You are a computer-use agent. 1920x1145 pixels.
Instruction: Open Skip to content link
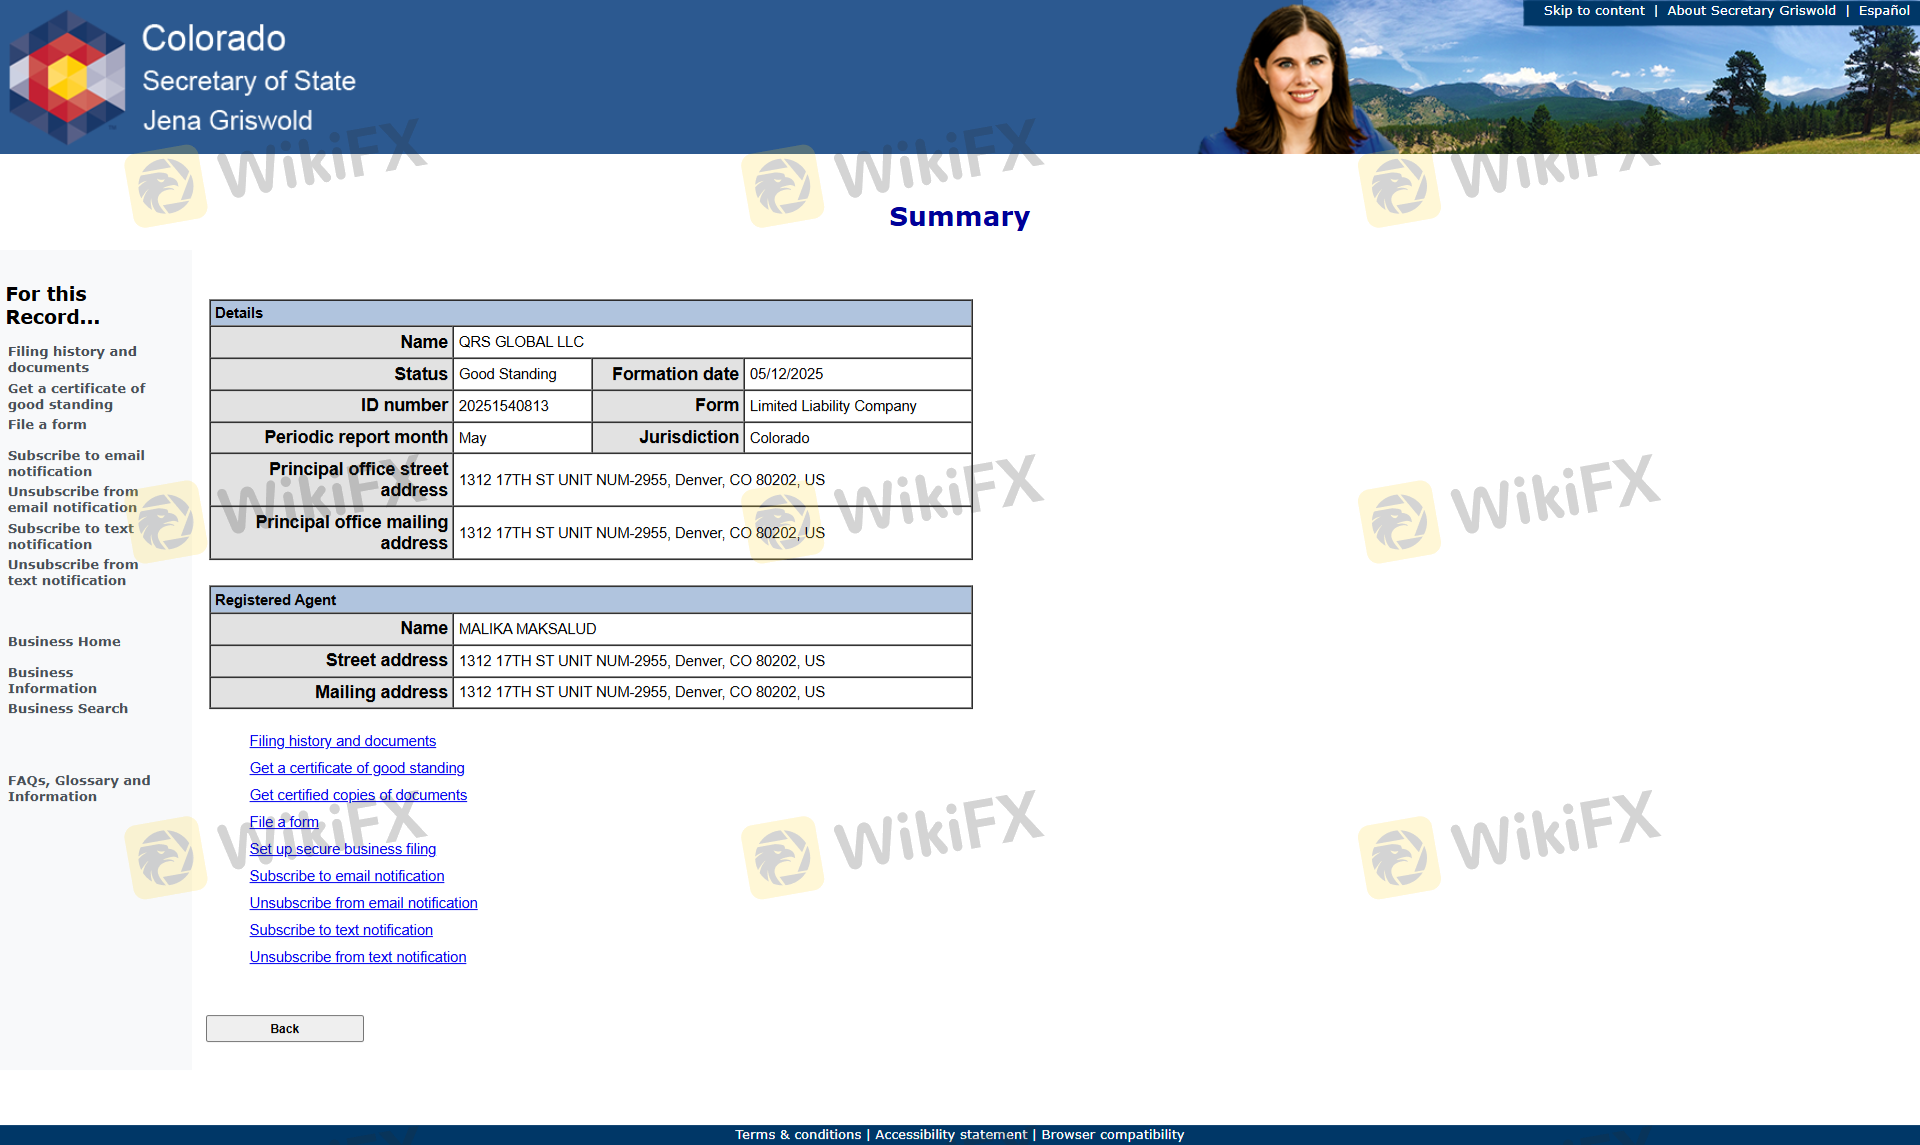coord(1593,11)
